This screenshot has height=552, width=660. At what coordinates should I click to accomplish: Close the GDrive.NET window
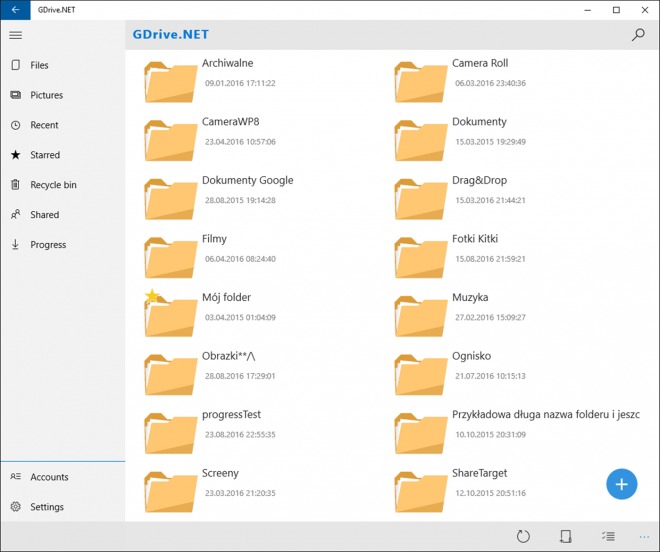point(645,10)
